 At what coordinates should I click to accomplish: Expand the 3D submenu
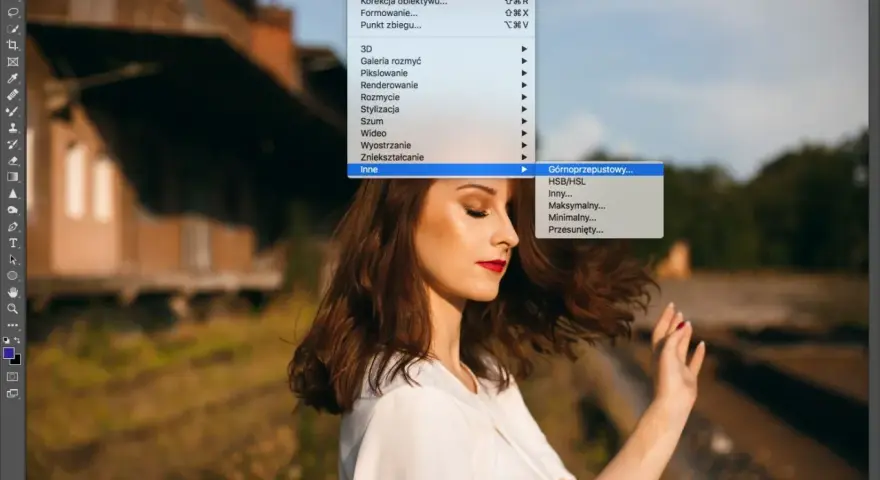pos(441,49)
